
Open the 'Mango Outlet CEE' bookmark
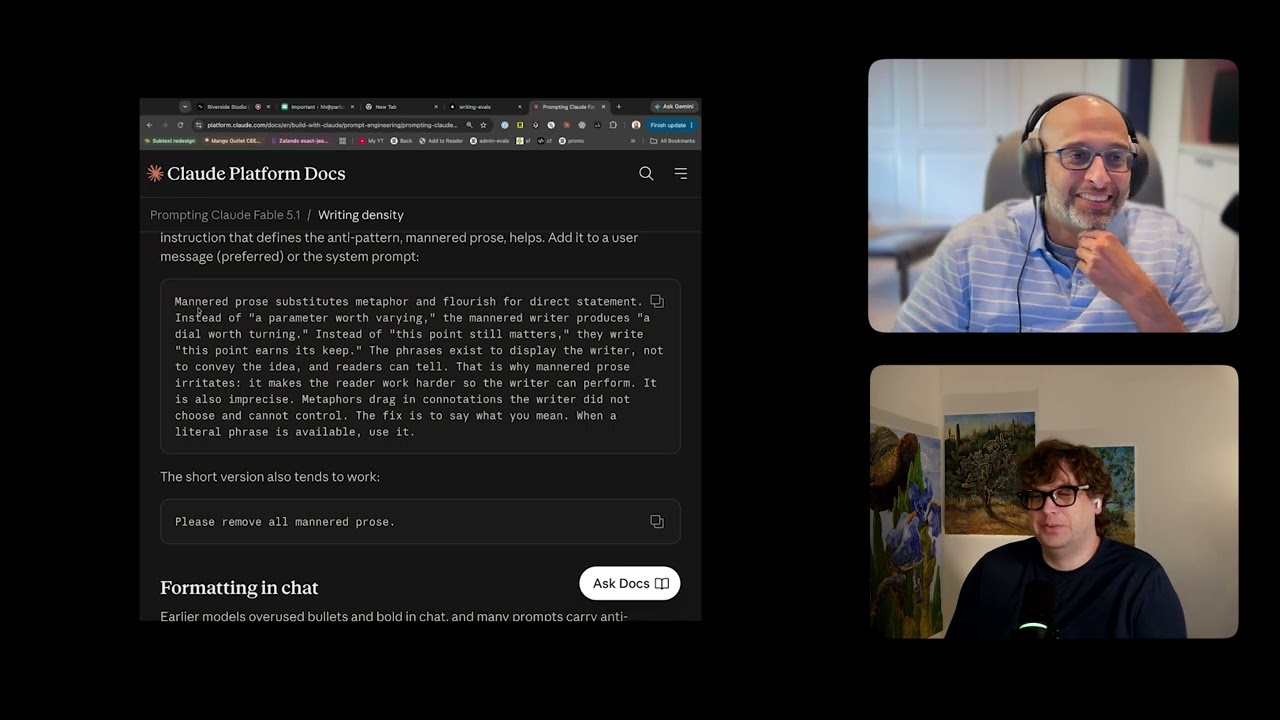tap(233, 141)
